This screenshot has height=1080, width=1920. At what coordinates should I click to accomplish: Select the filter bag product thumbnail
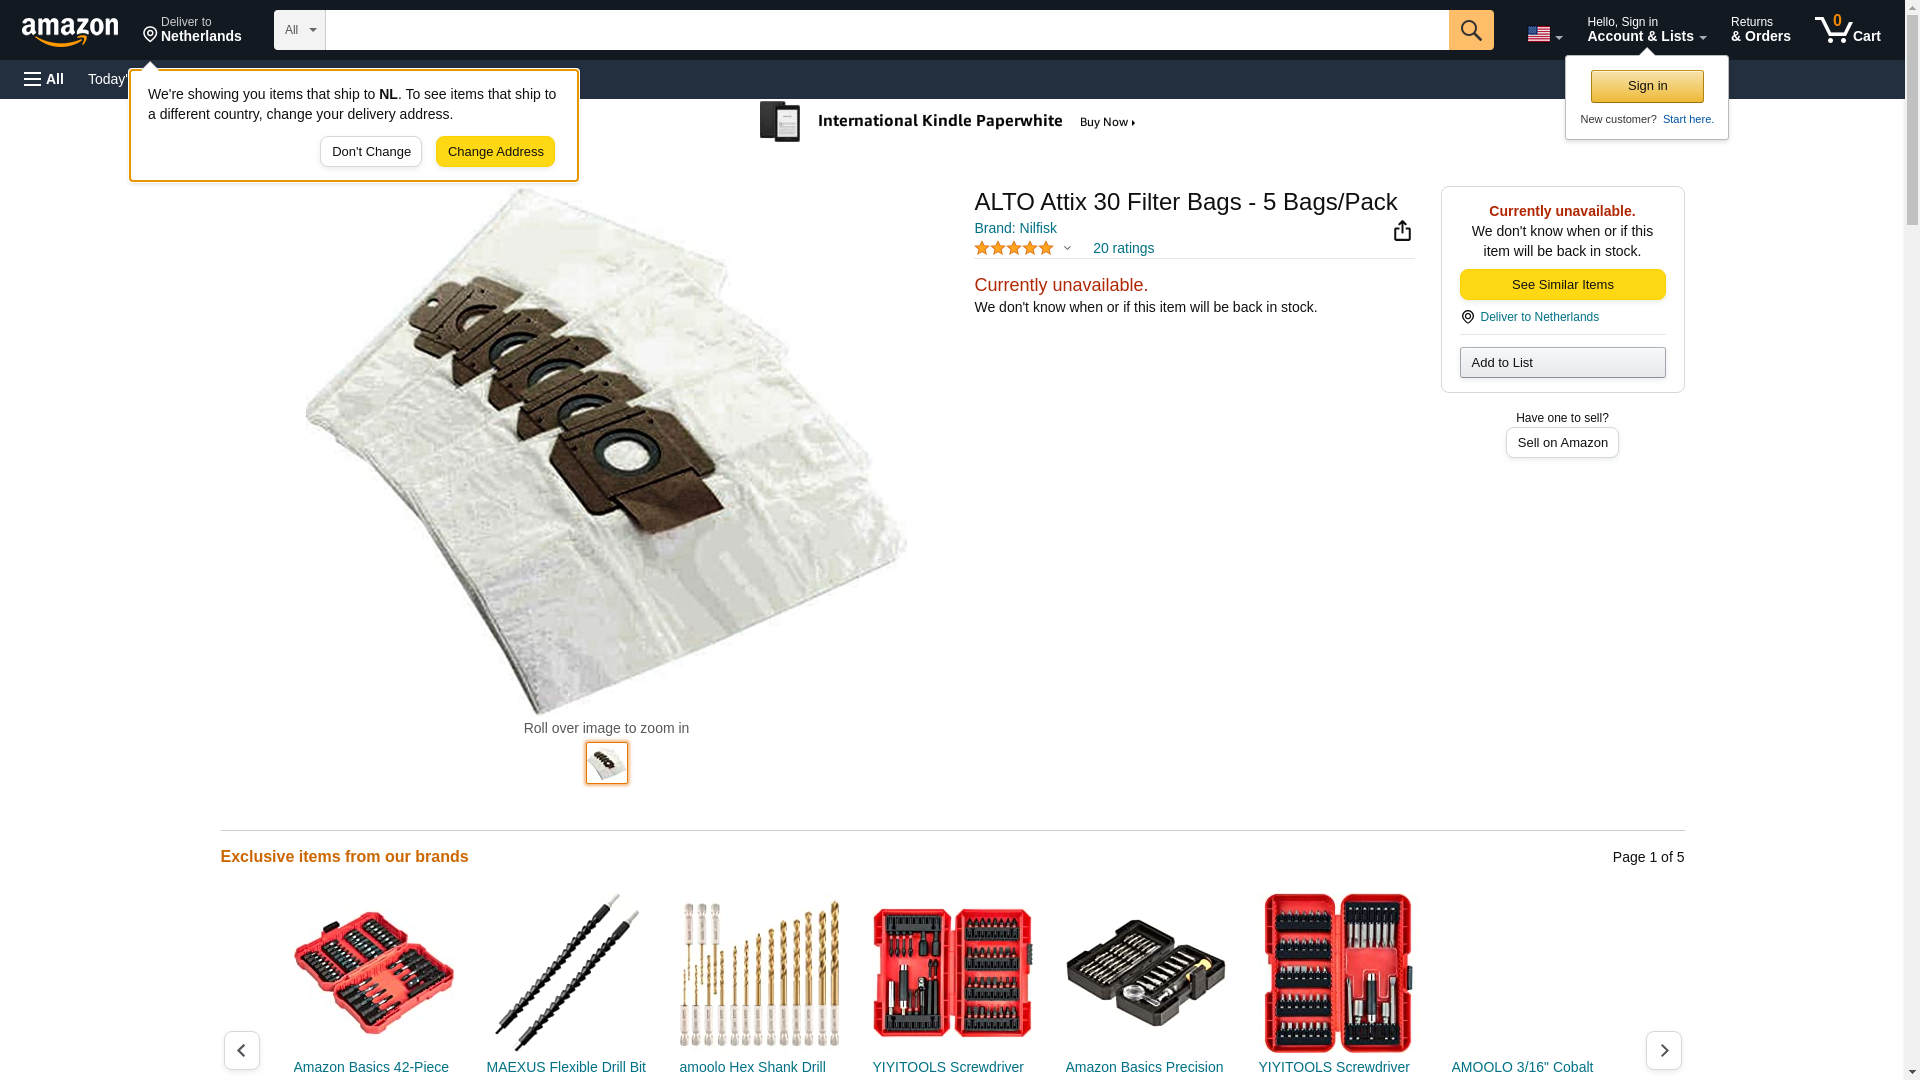[606, 763]
